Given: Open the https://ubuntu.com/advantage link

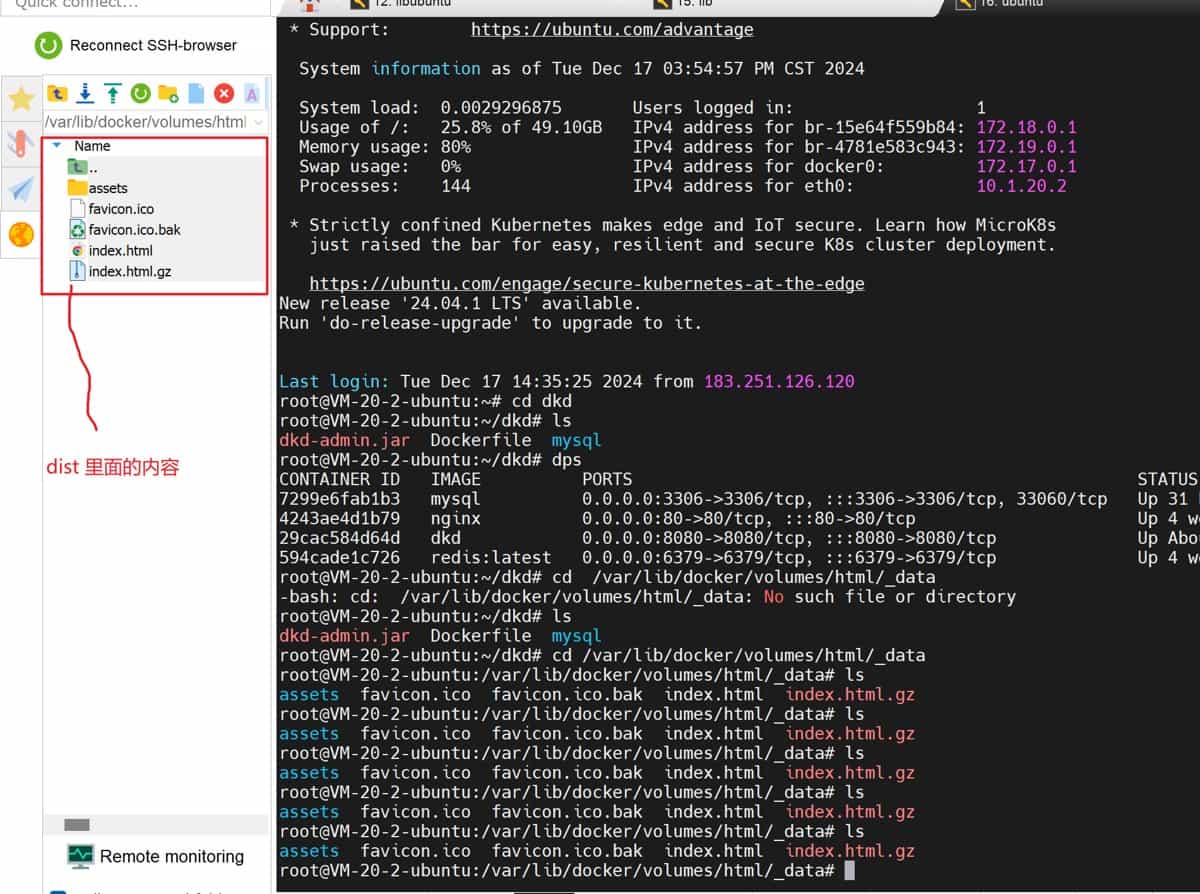Looking at the screenshot, I should coord(612,29).
